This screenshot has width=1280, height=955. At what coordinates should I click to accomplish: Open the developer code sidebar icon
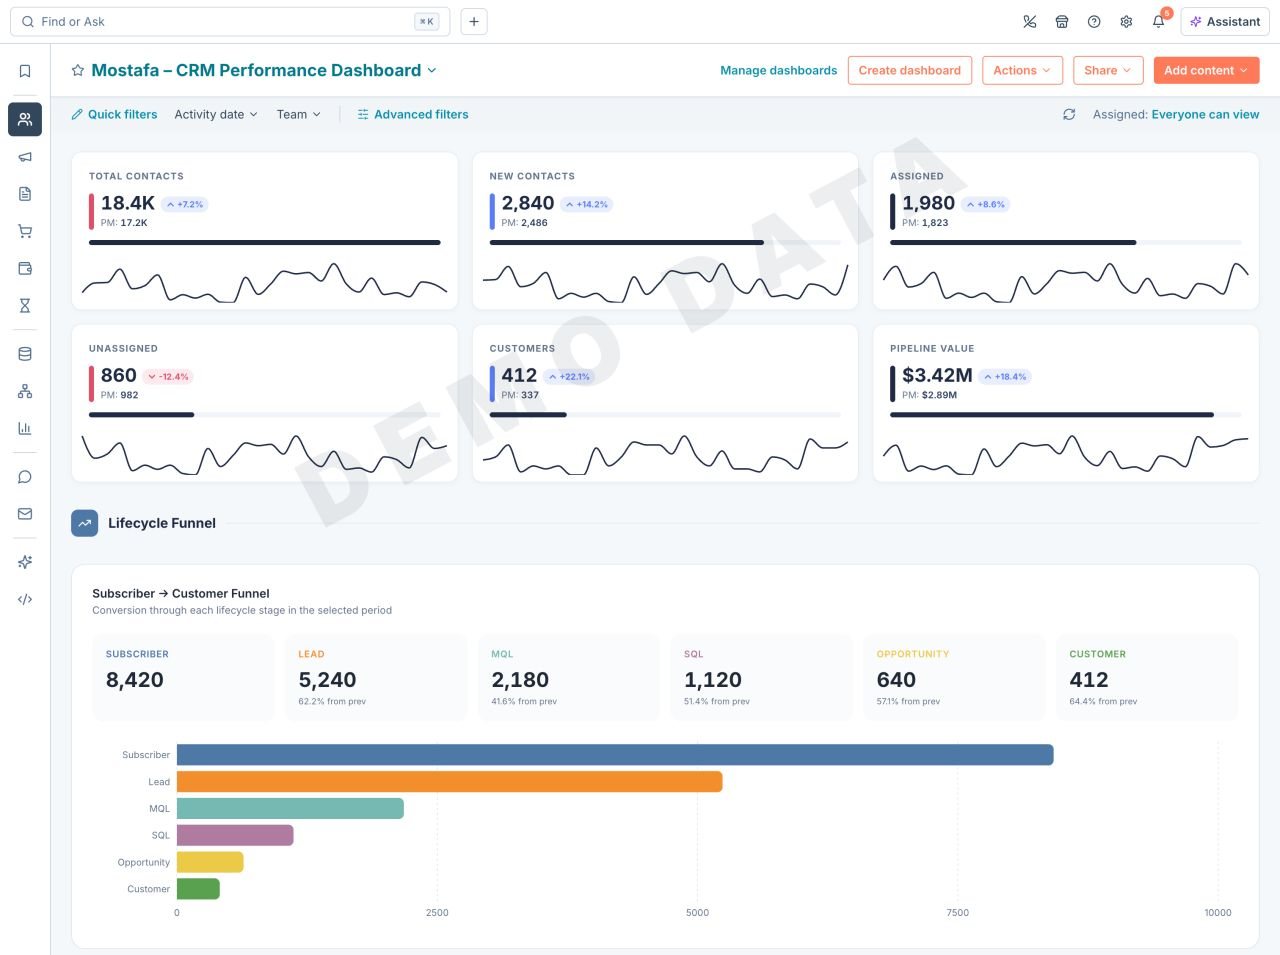25,599
